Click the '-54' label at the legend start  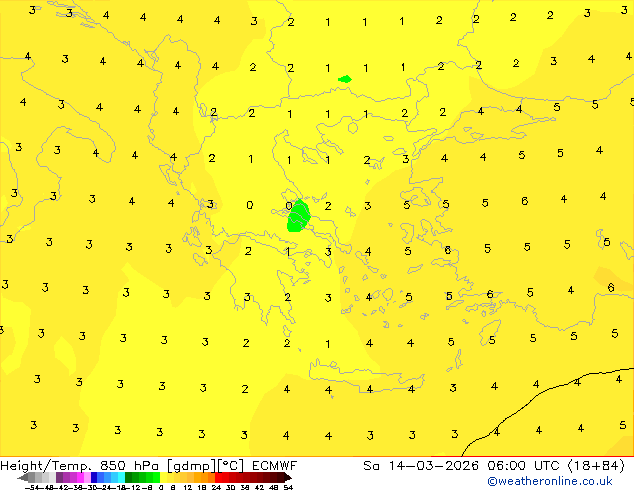32,487
